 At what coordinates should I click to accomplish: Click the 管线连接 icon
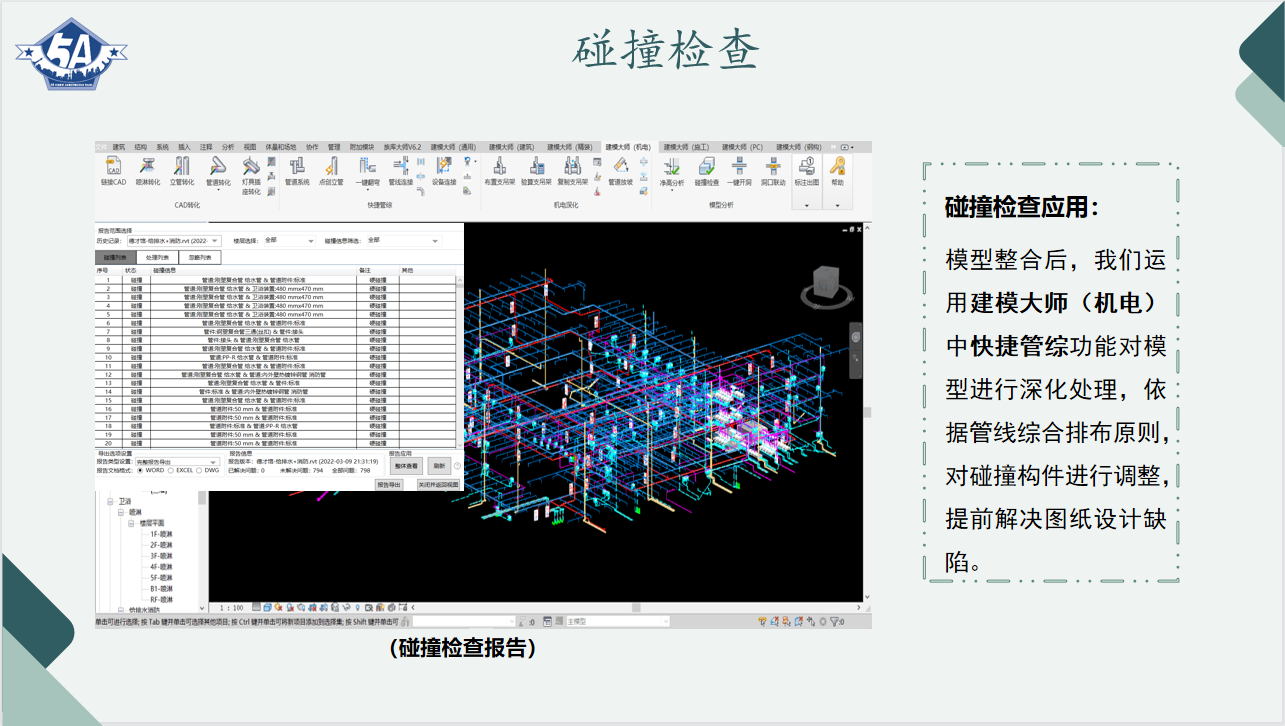point(400,170)
